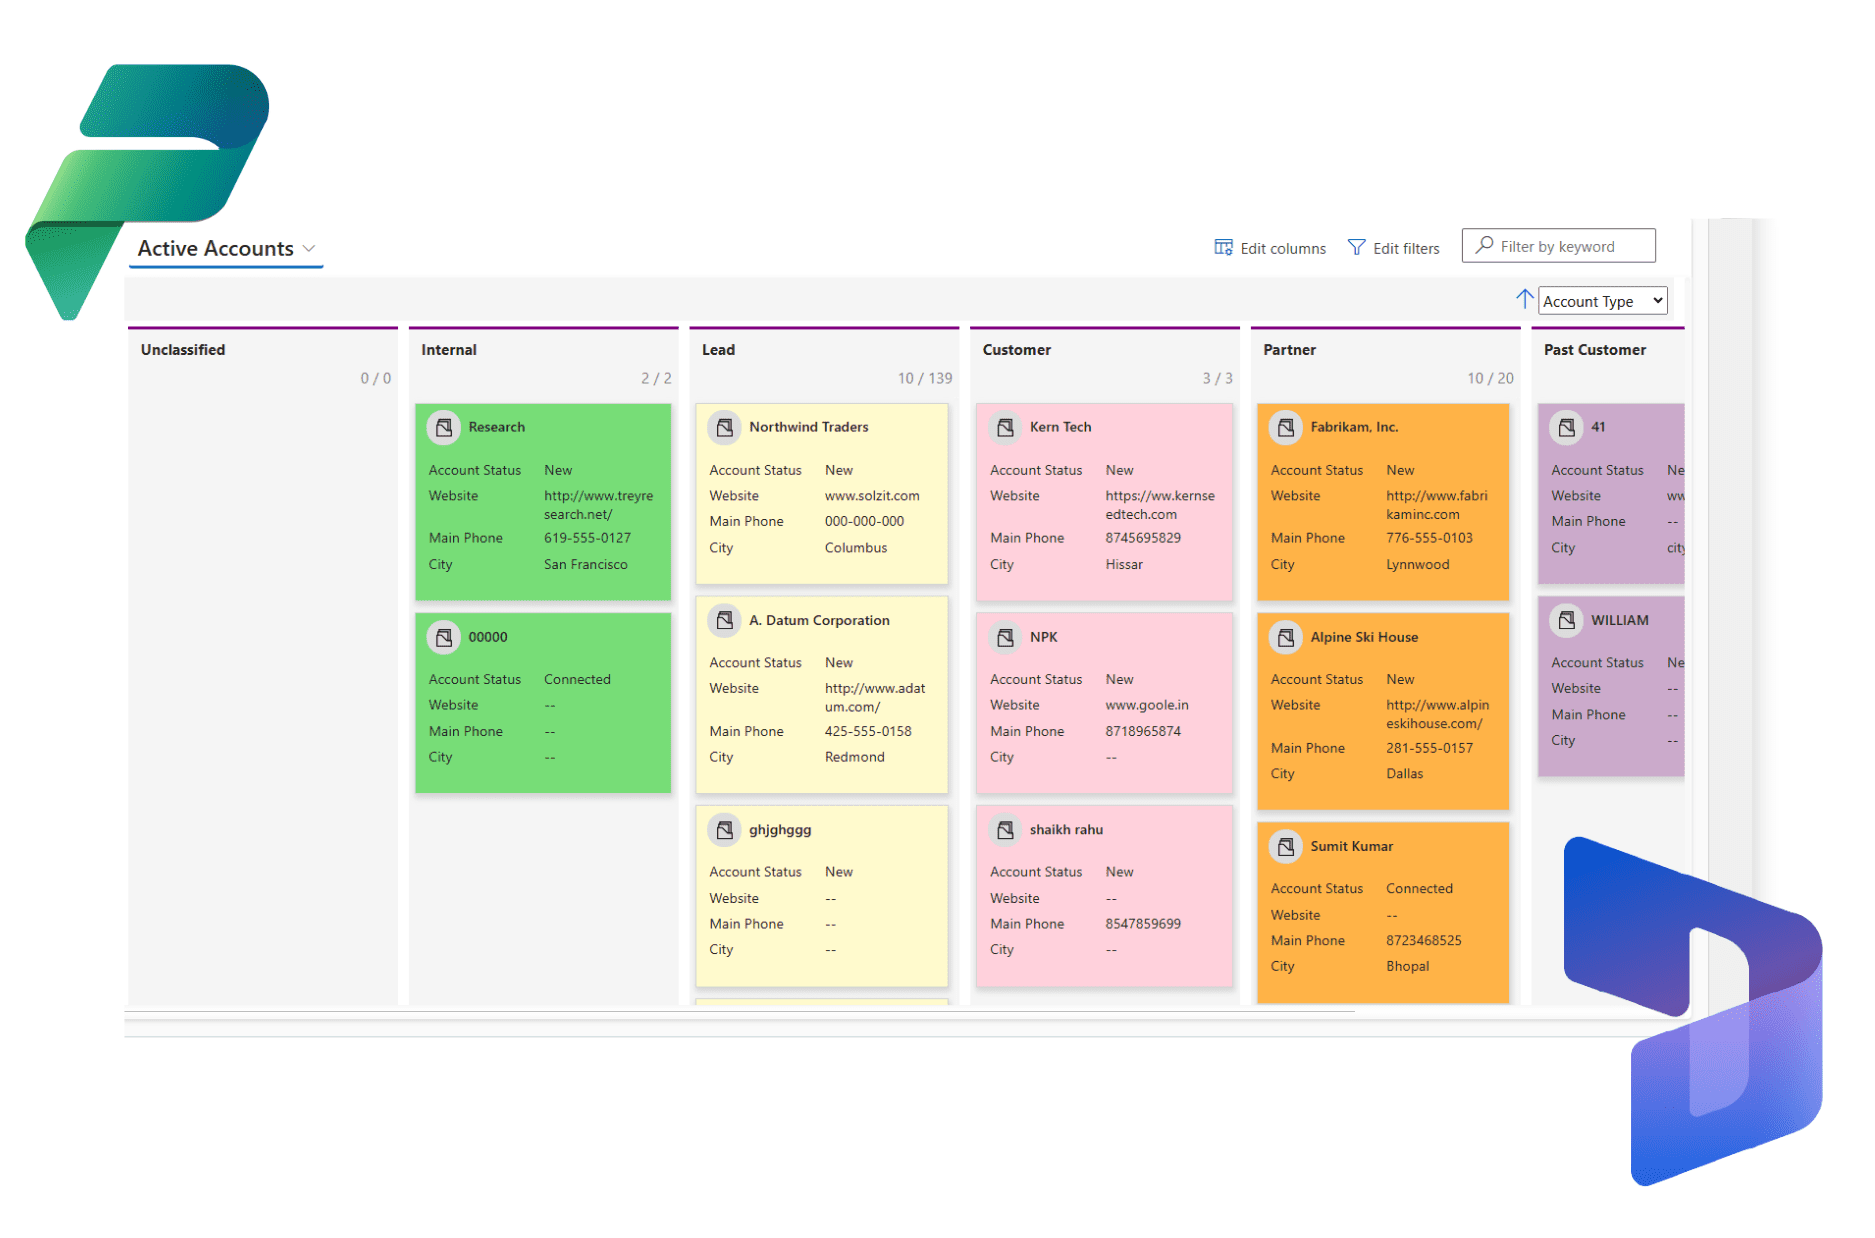
Task: Select the Lead column header
Action: pyautogui.click(x=718, y=350)
